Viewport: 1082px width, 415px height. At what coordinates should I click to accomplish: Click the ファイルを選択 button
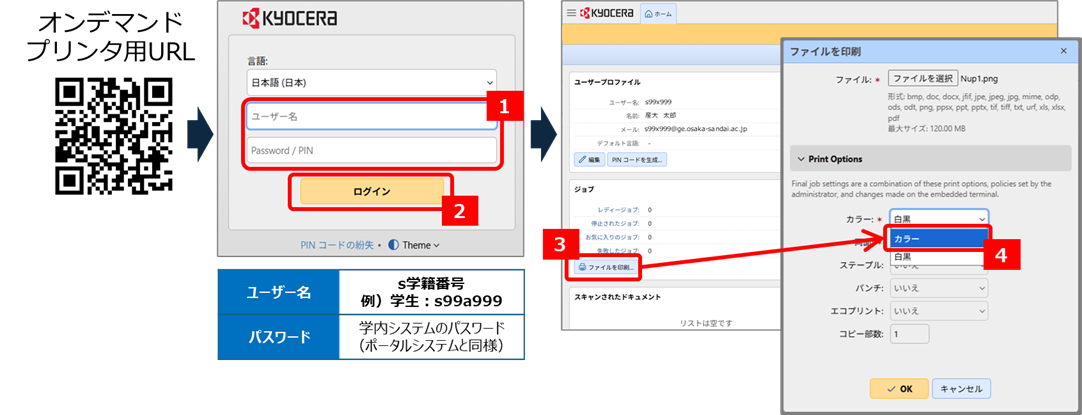[x=921, y=77]
